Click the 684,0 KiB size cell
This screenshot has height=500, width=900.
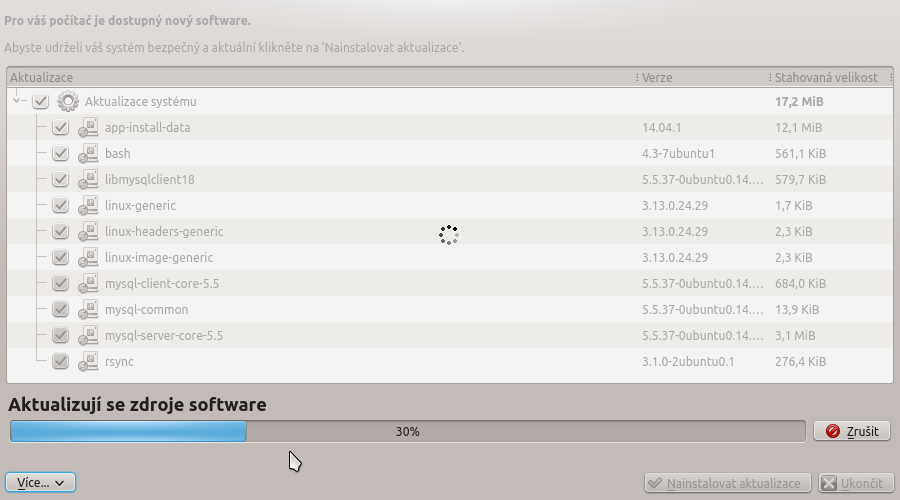coord(801,284)
